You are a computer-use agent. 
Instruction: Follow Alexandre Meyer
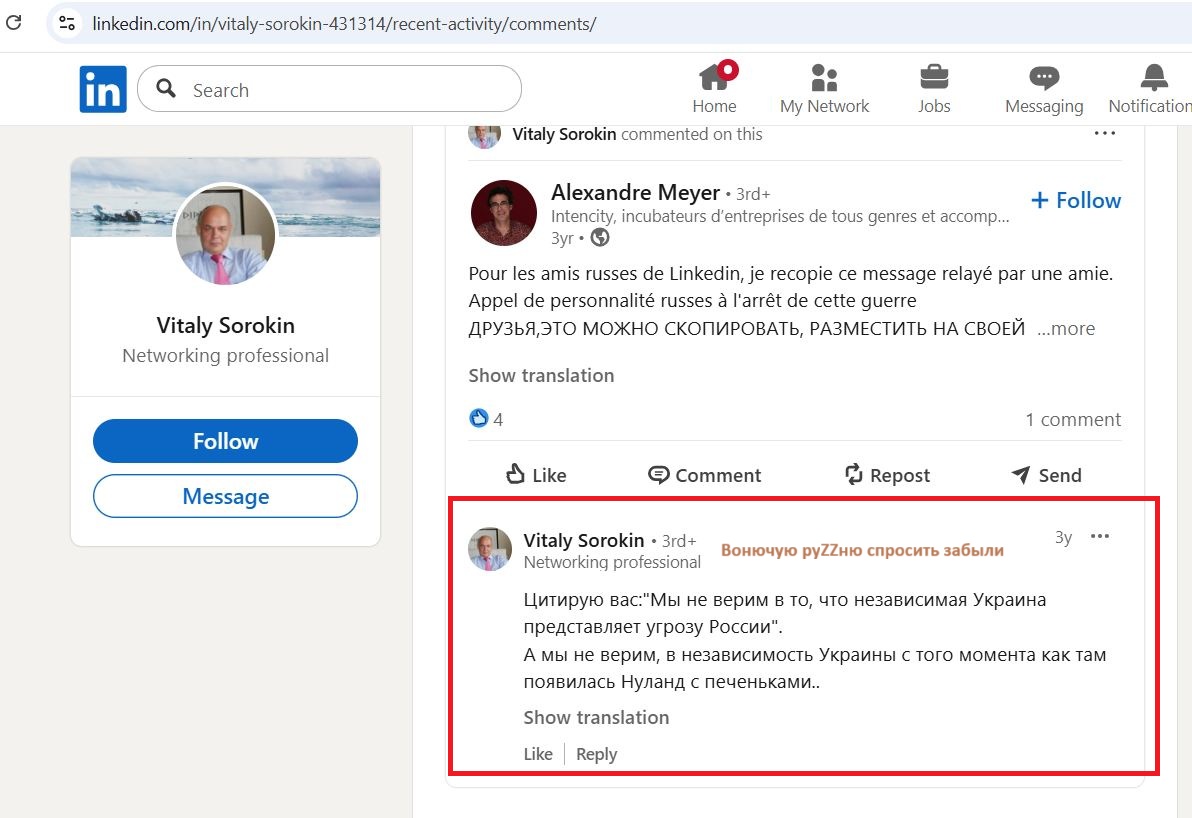click(x=1074, y=200)
